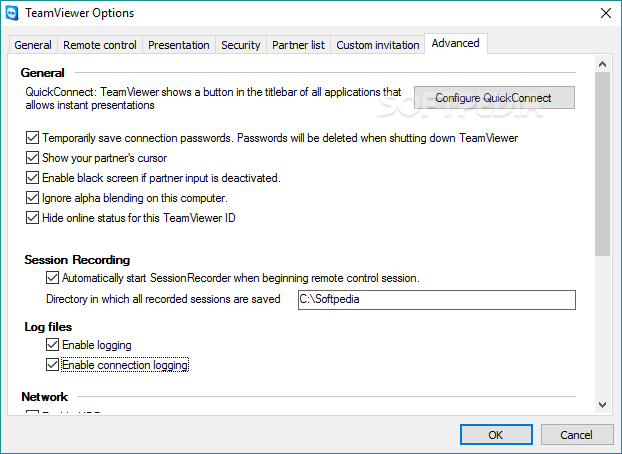622x454 pixels.
Task: Toggle Enable connection logging checkbox
Action: point(52,364)
